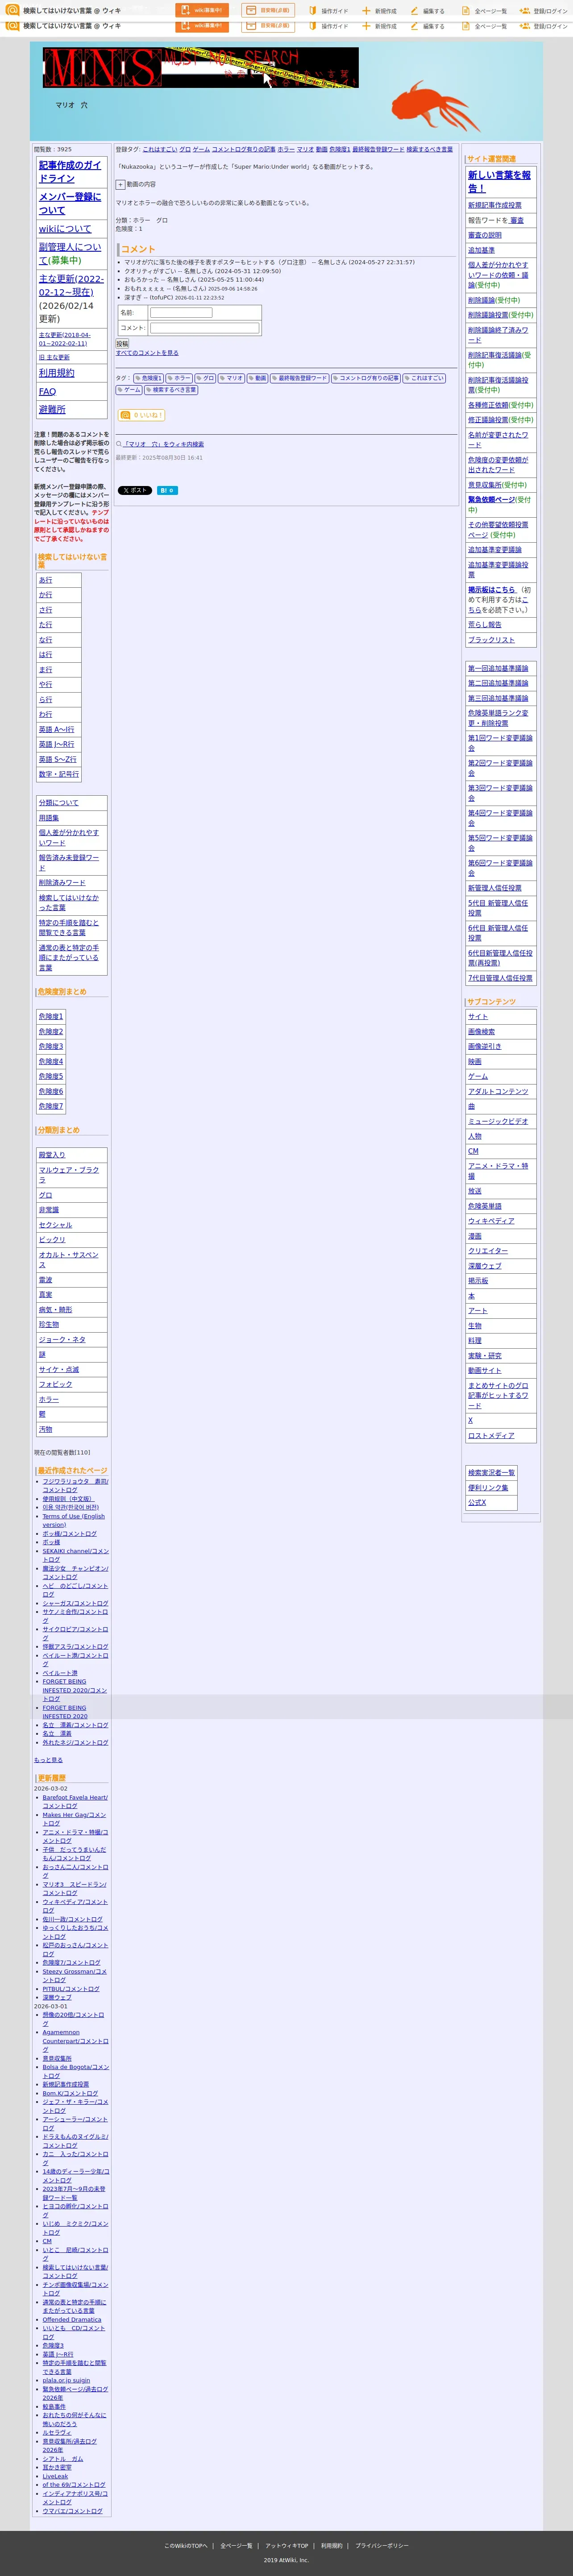Focus the 名前 input field
The width and height of the screenshot is (573, 2576).
[181, 313]
